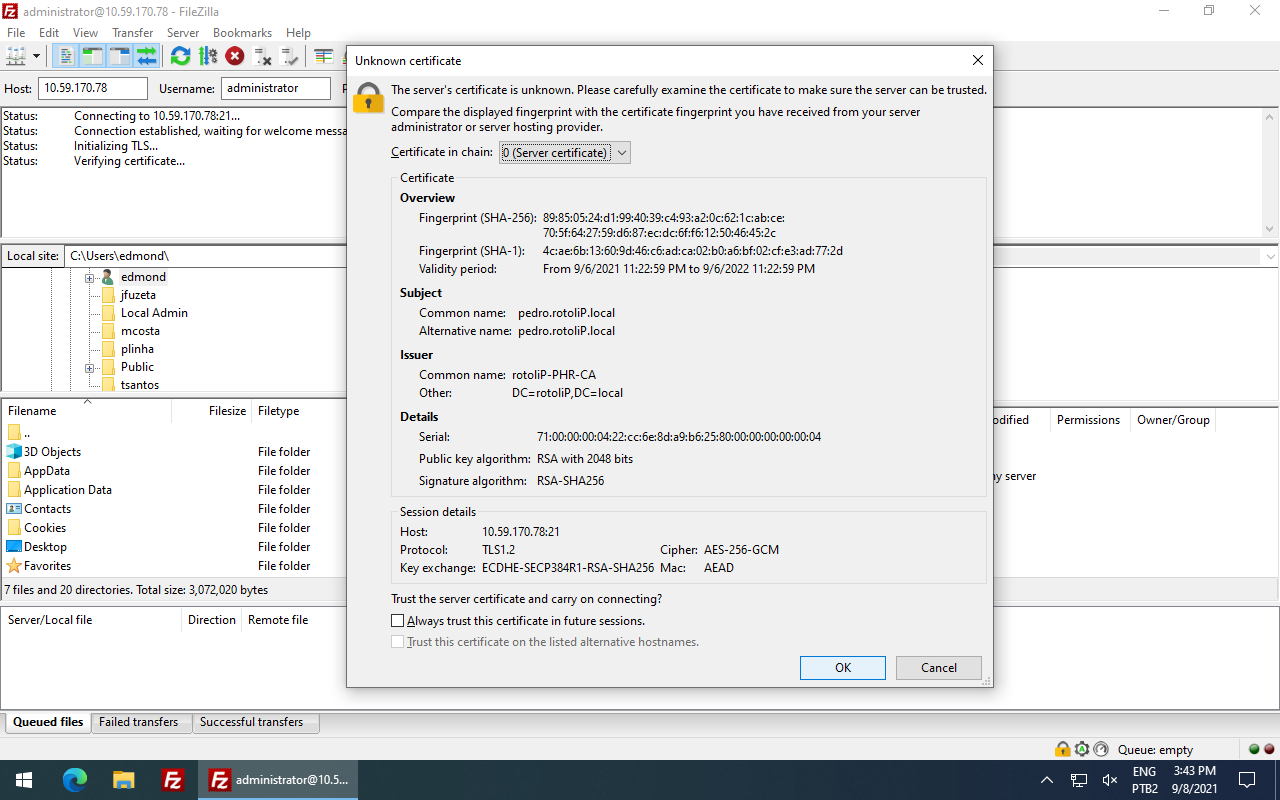Toggle the local directory tree view
The height and width of the screenshot is (800, 1280).
tap(91, 56)
